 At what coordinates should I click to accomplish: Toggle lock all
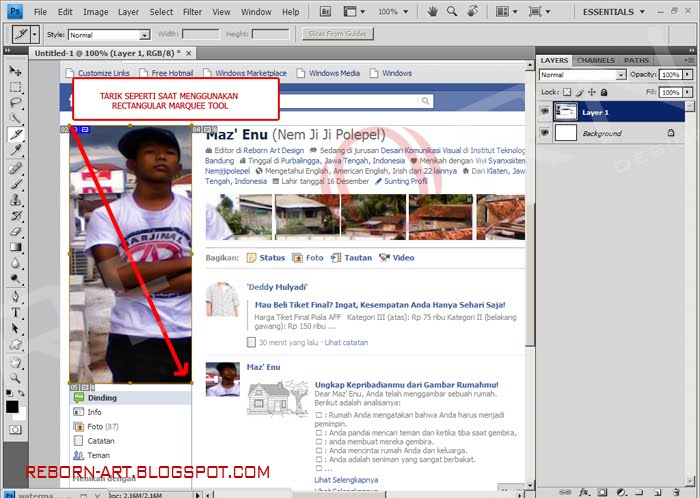pos(604,92)
